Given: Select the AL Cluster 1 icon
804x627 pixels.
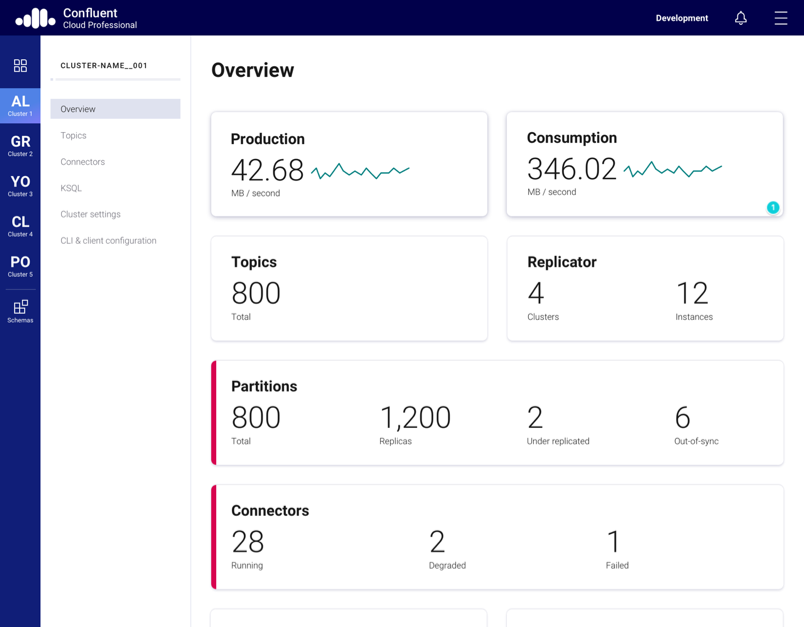Looking at the screenshot, I should (x=20, y=105).
